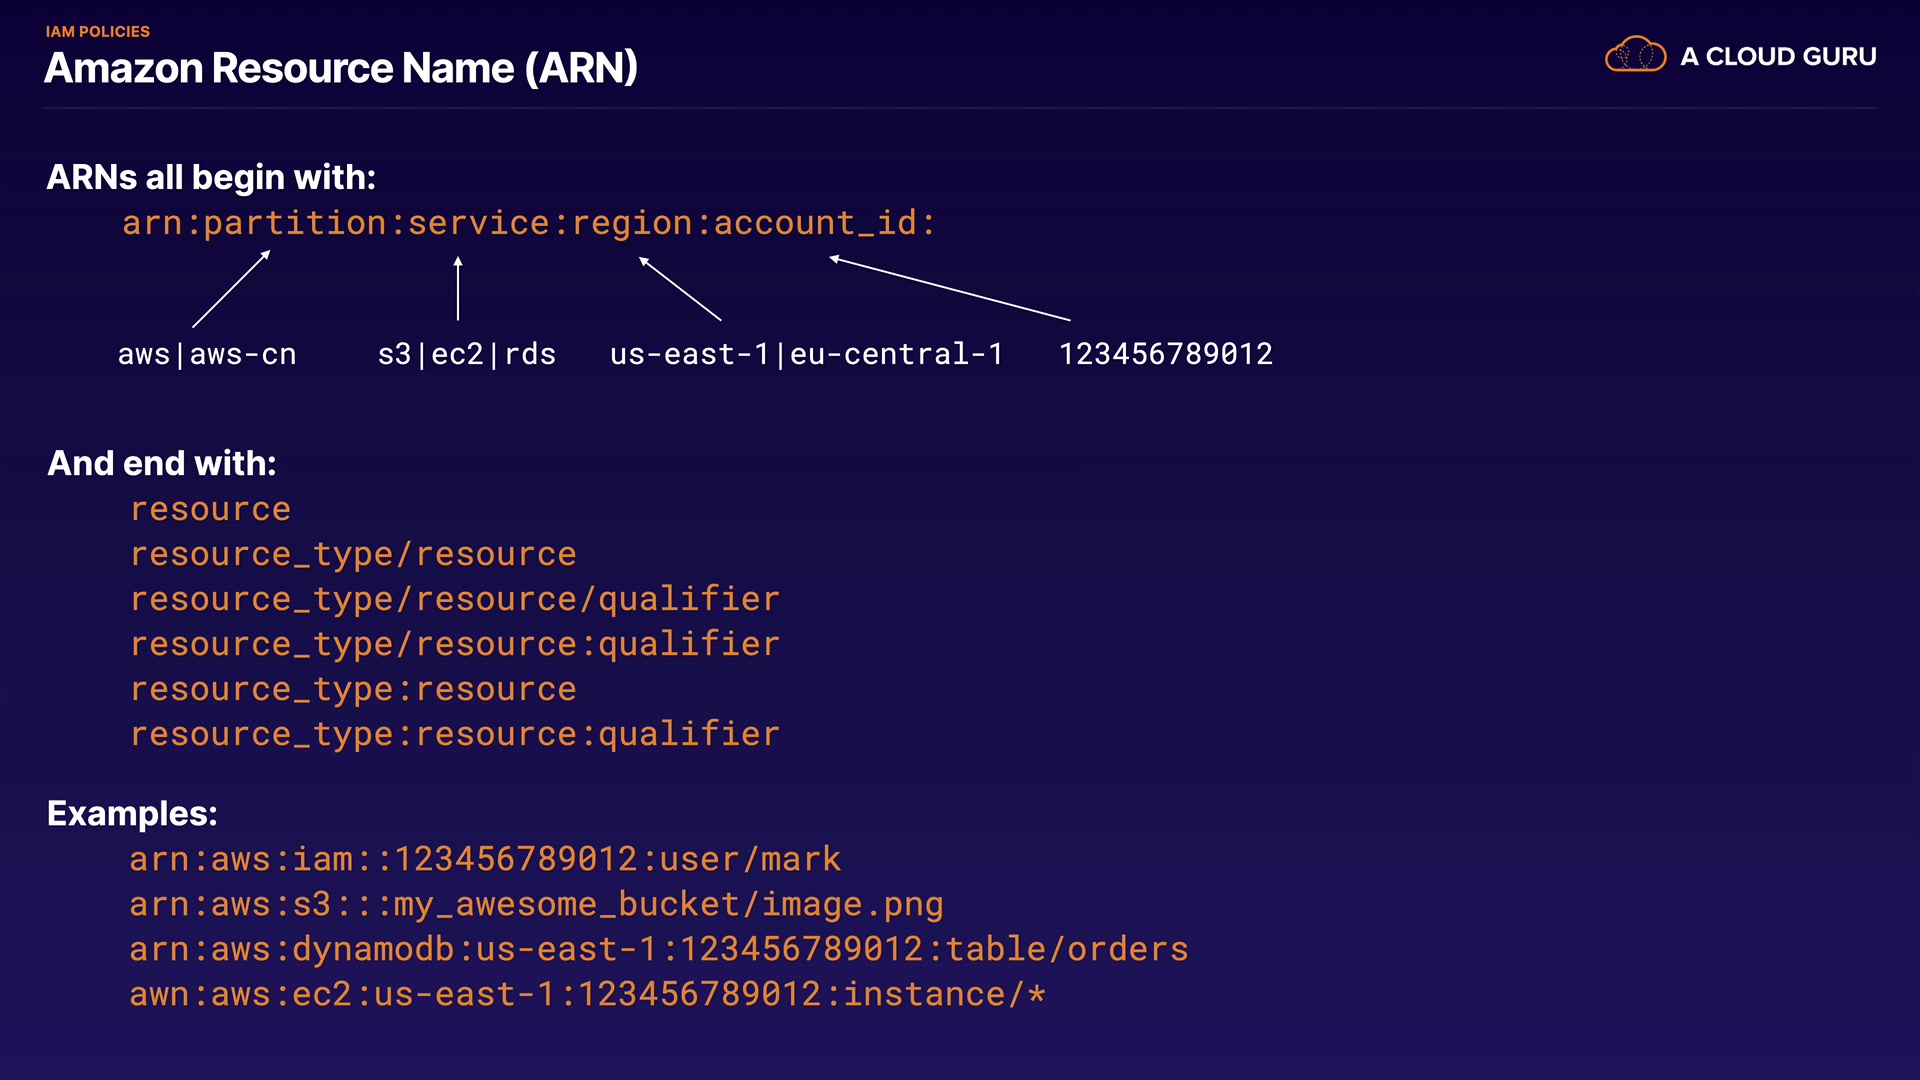Select the resource_type:resource:qualifier line
The width and height of the screenshot is (1920, 1080).
point(455,735)
